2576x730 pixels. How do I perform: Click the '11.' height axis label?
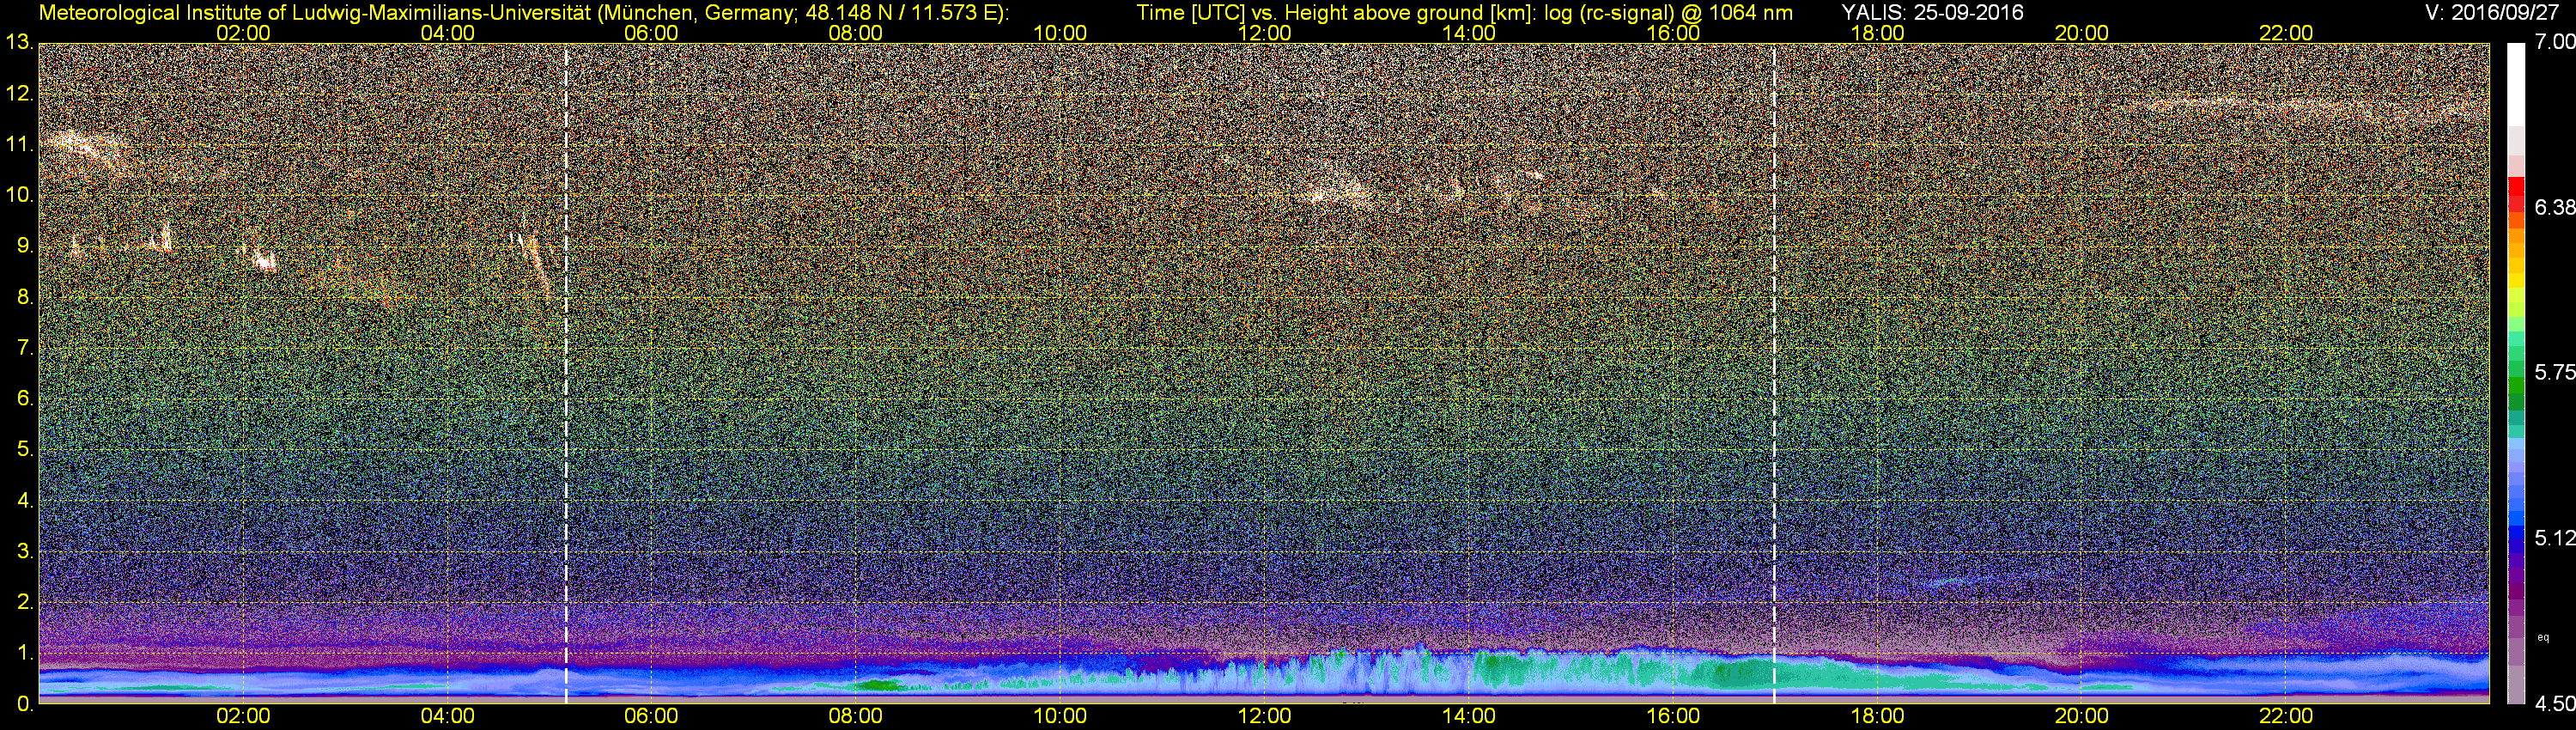pyautogui.click(x=19, y=145)
